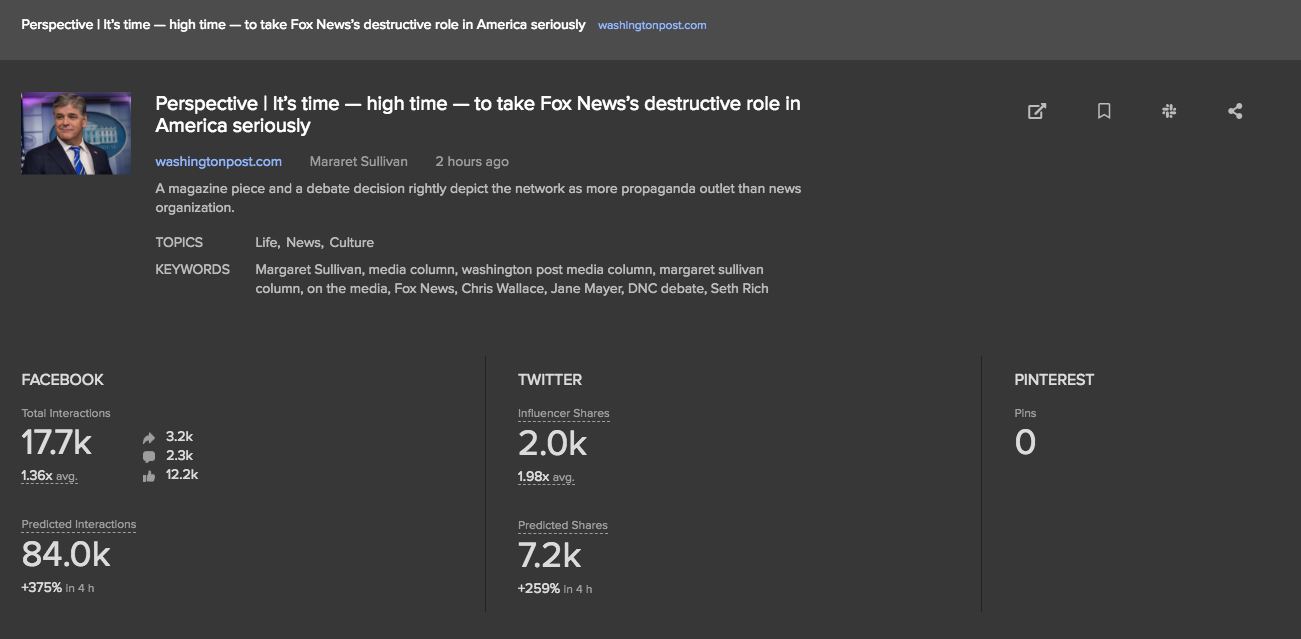Click the 1.98x avg. Twitter indicator

(x=546, y=477)
